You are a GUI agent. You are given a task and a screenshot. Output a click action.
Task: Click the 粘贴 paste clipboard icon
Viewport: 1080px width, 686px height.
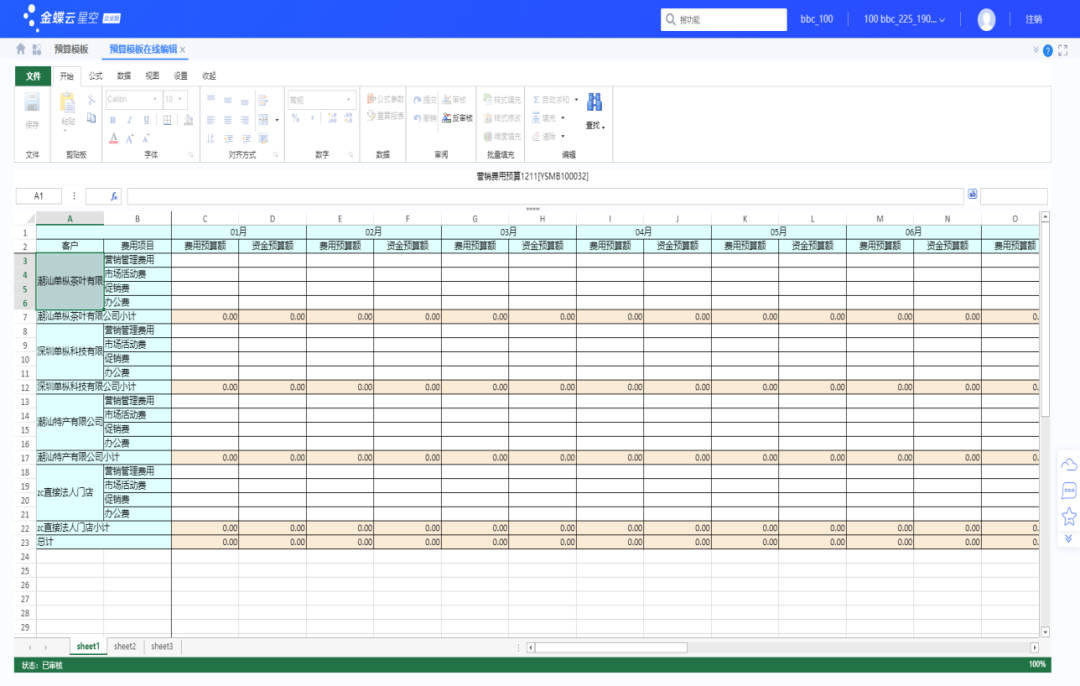68,104
